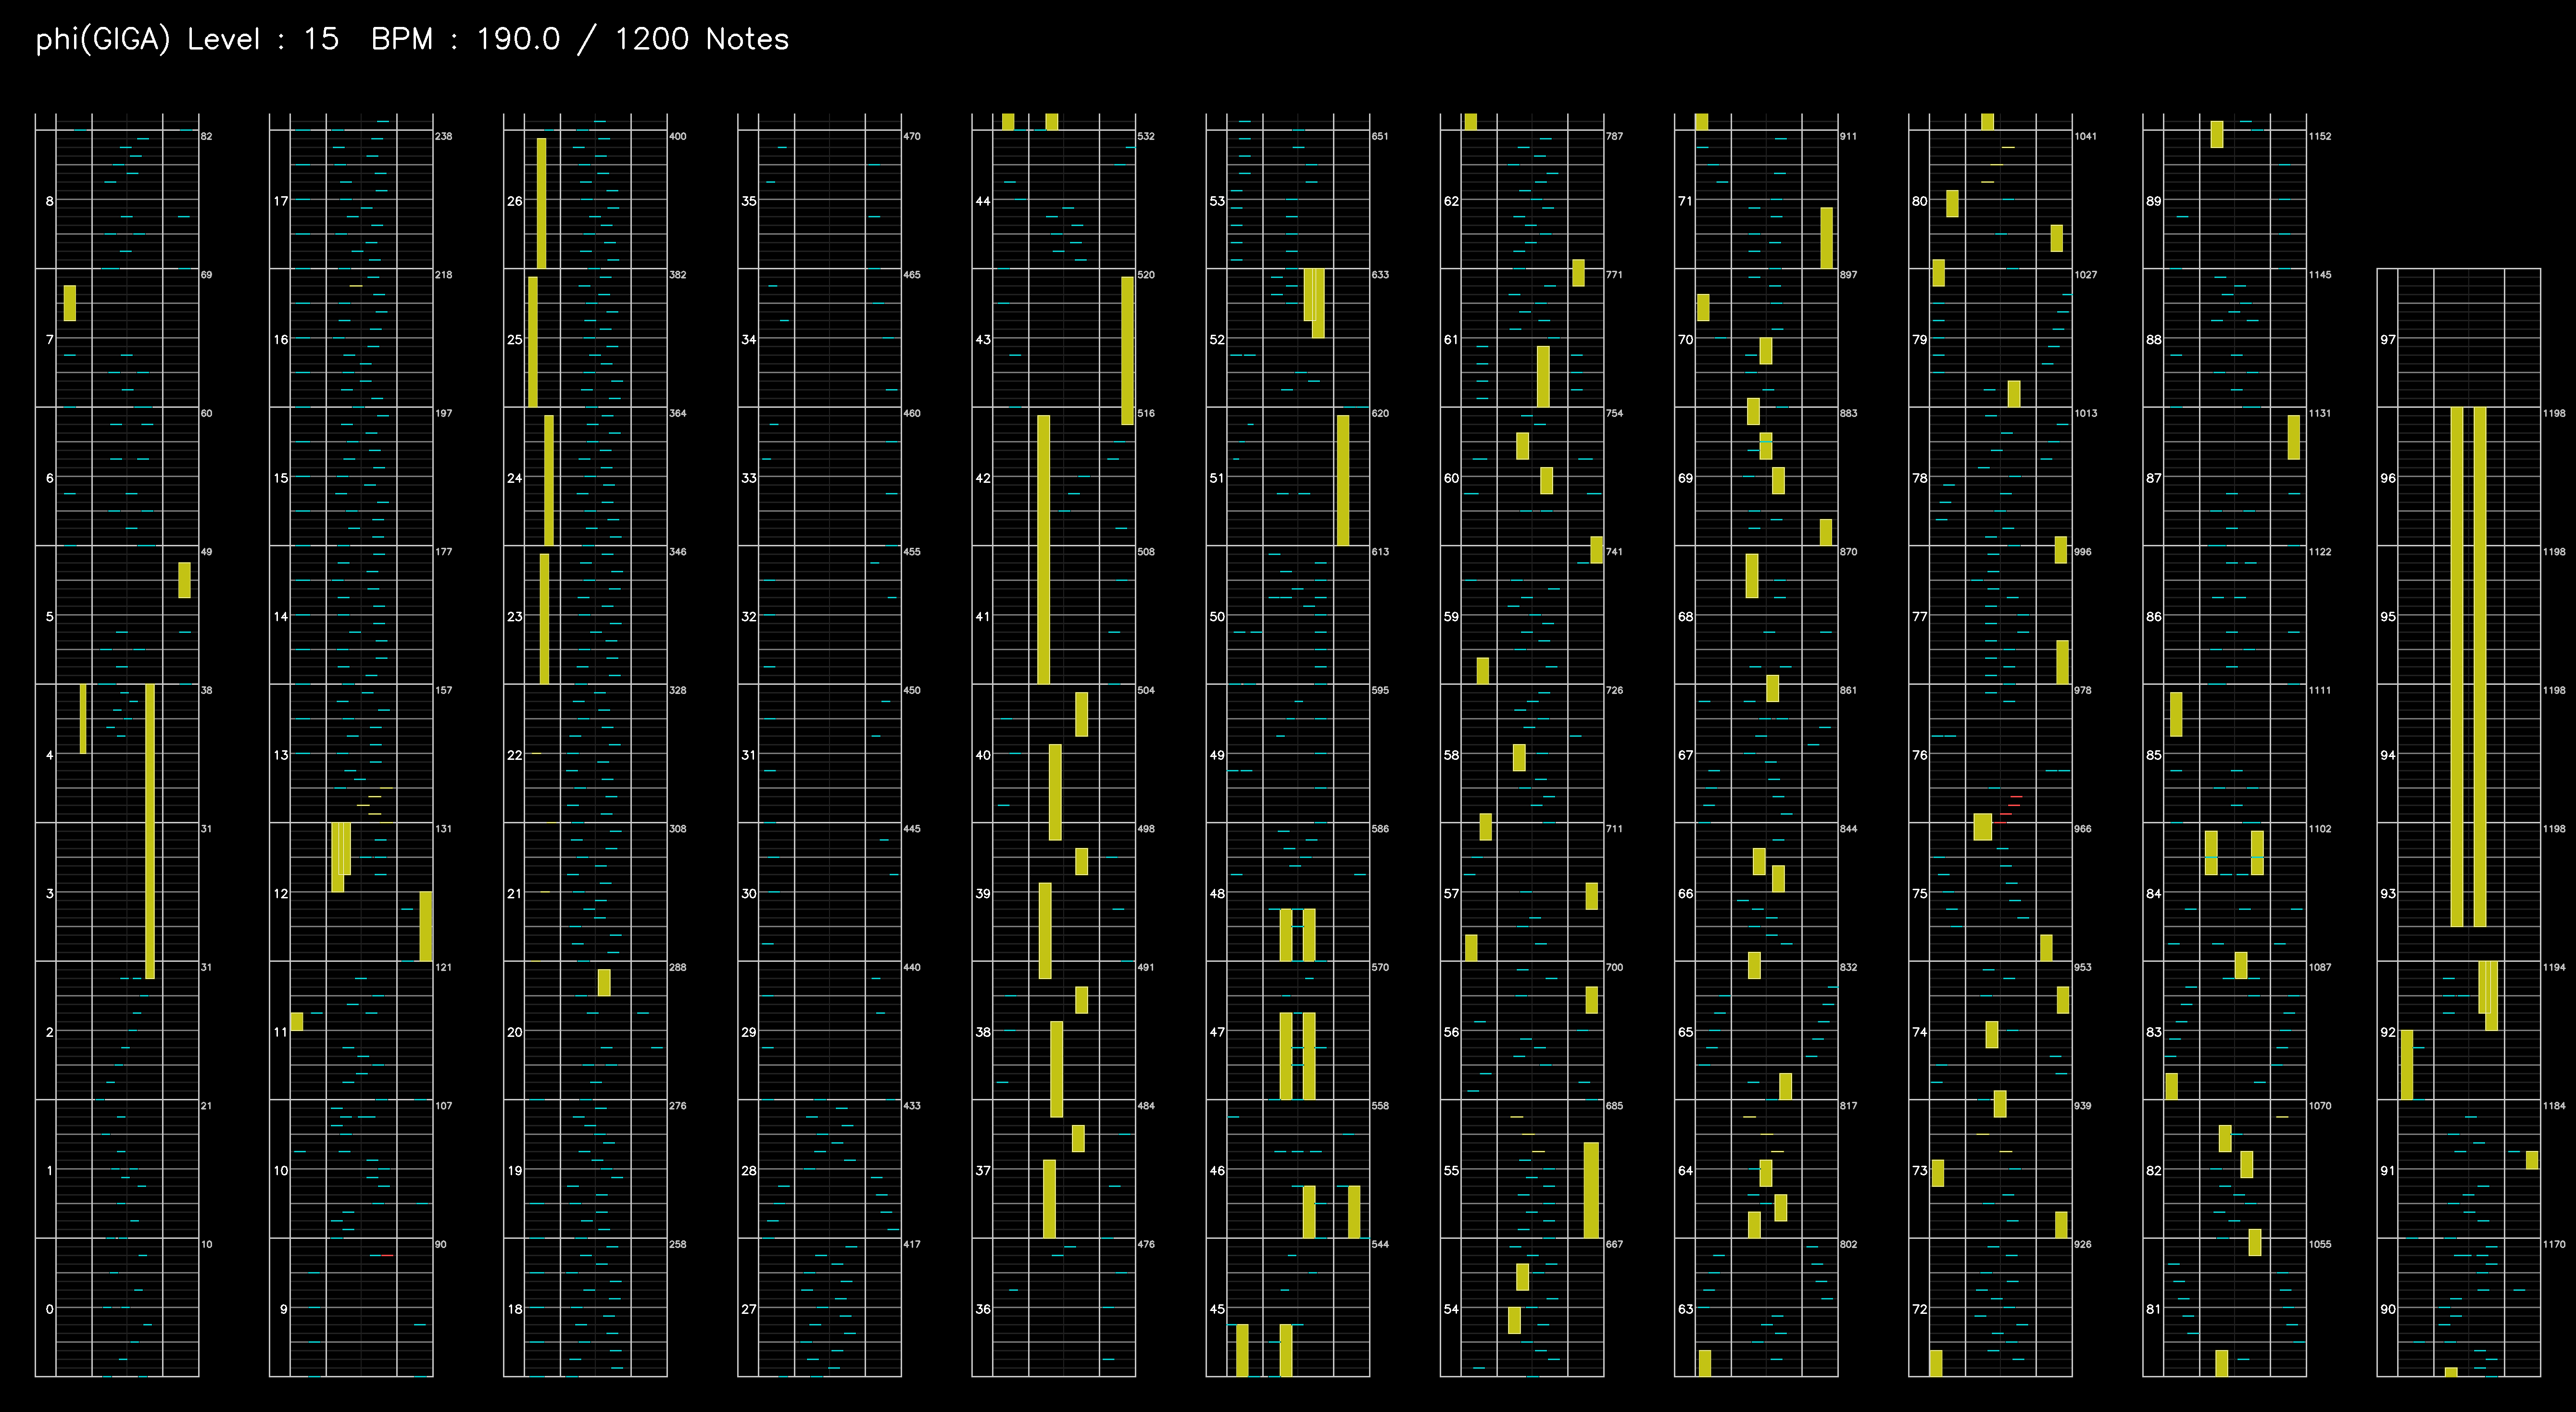Click measure number label 97
2576x1412 pixels.
(2388, 340)
